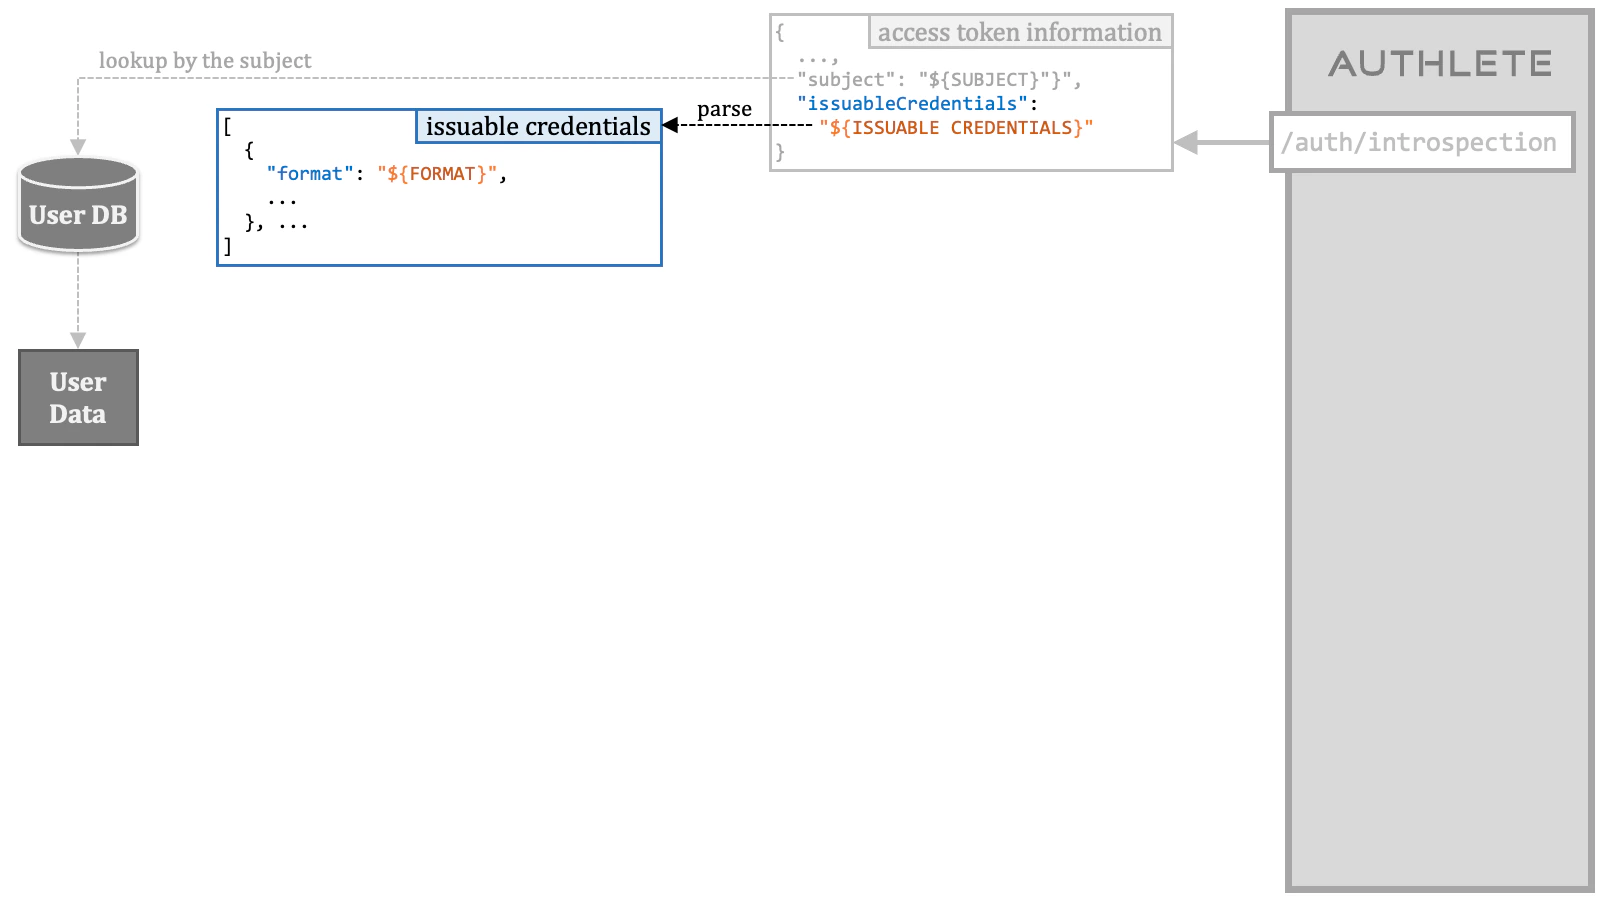Select the access token information label
The height and width of the screenshot is (900, 1600).
[1020, 32]
